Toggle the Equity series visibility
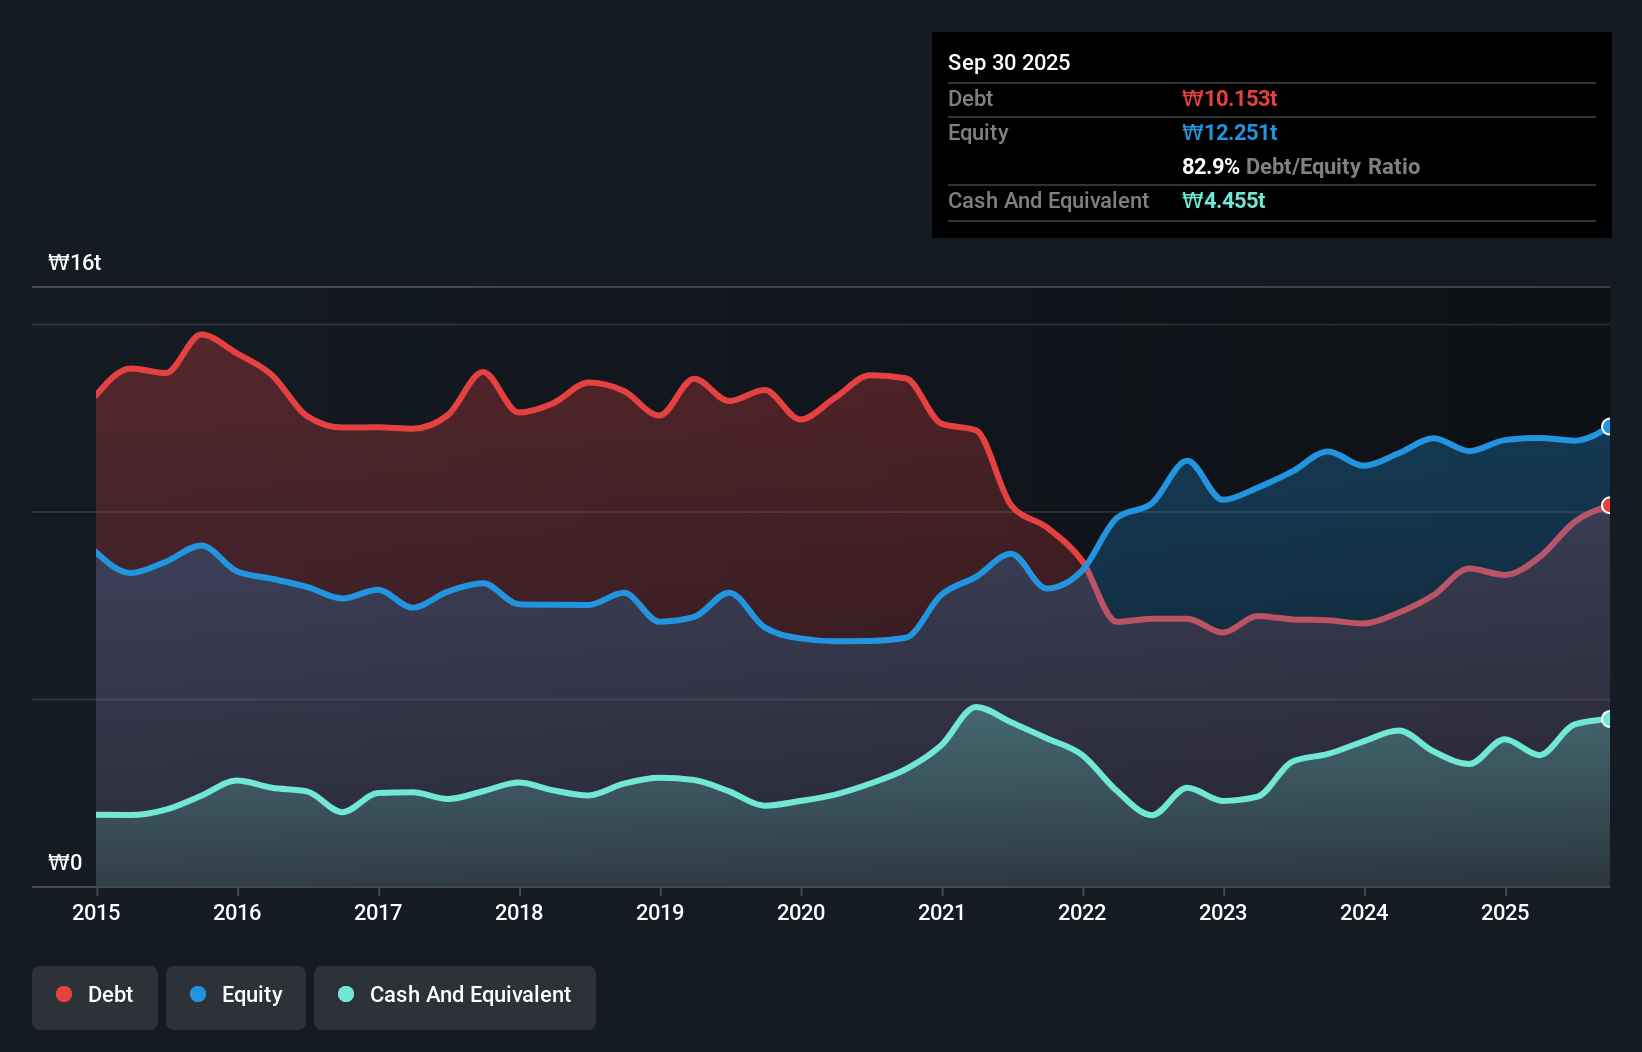This screenshot has height=1052, width=1642. click(235, 995)
